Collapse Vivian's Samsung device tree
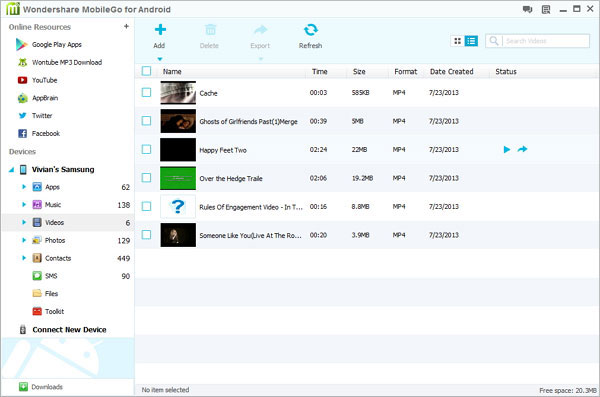This screenshot has width=600, height=397. (x=11, y=170)
